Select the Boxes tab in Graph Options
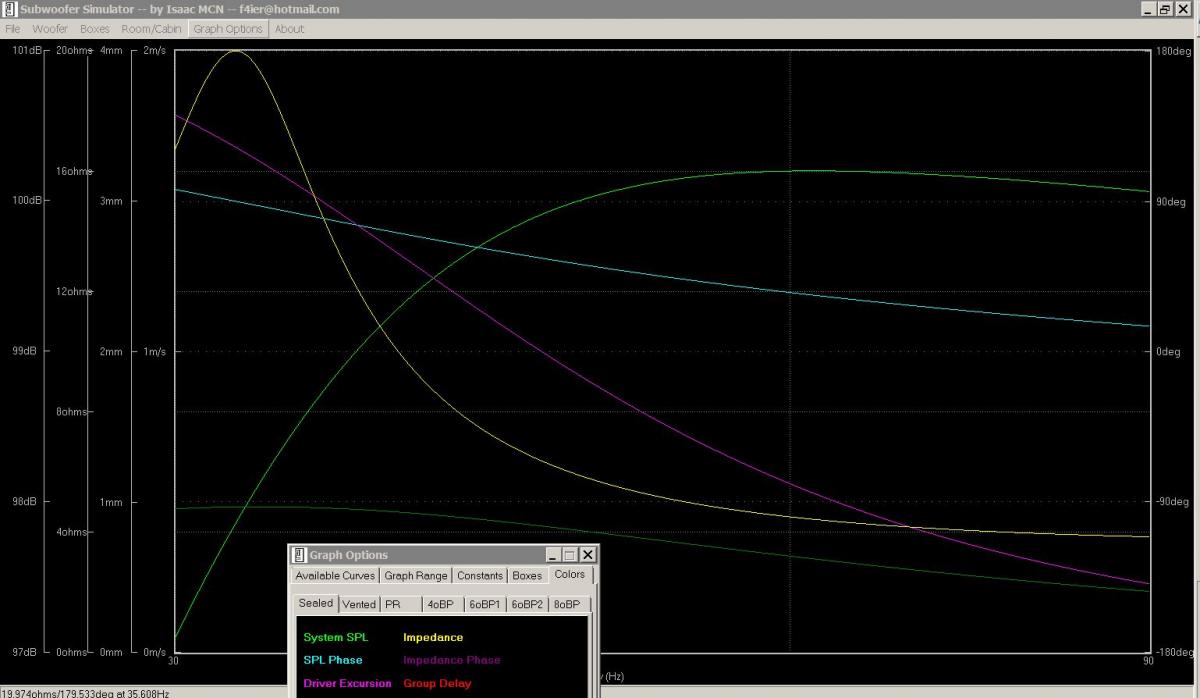 pos(527,576)
